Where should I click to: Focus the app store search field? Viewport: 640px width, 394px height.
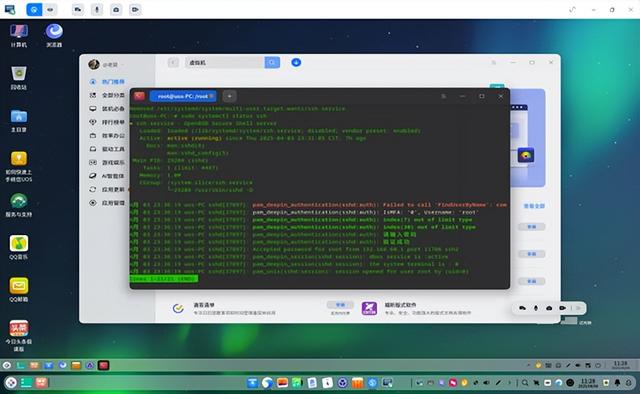[225, 62]
